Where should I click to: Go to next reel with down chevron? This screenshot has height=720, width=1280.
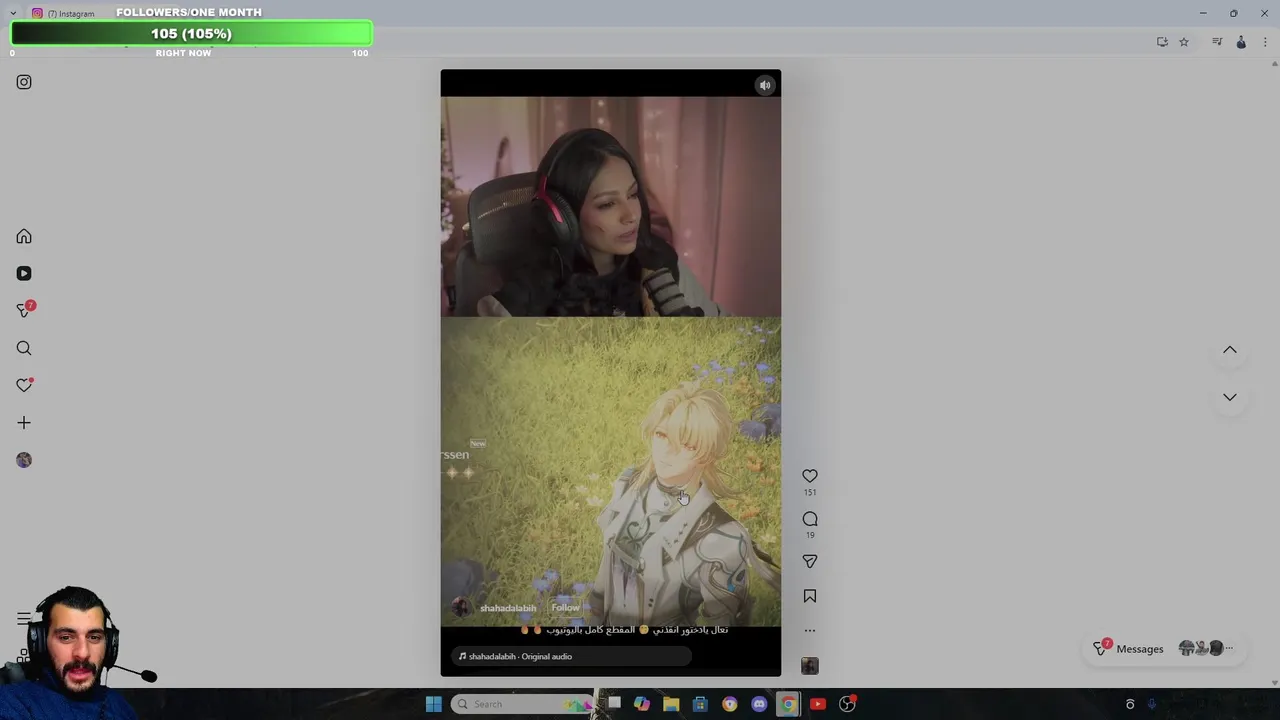[1230, 397]
